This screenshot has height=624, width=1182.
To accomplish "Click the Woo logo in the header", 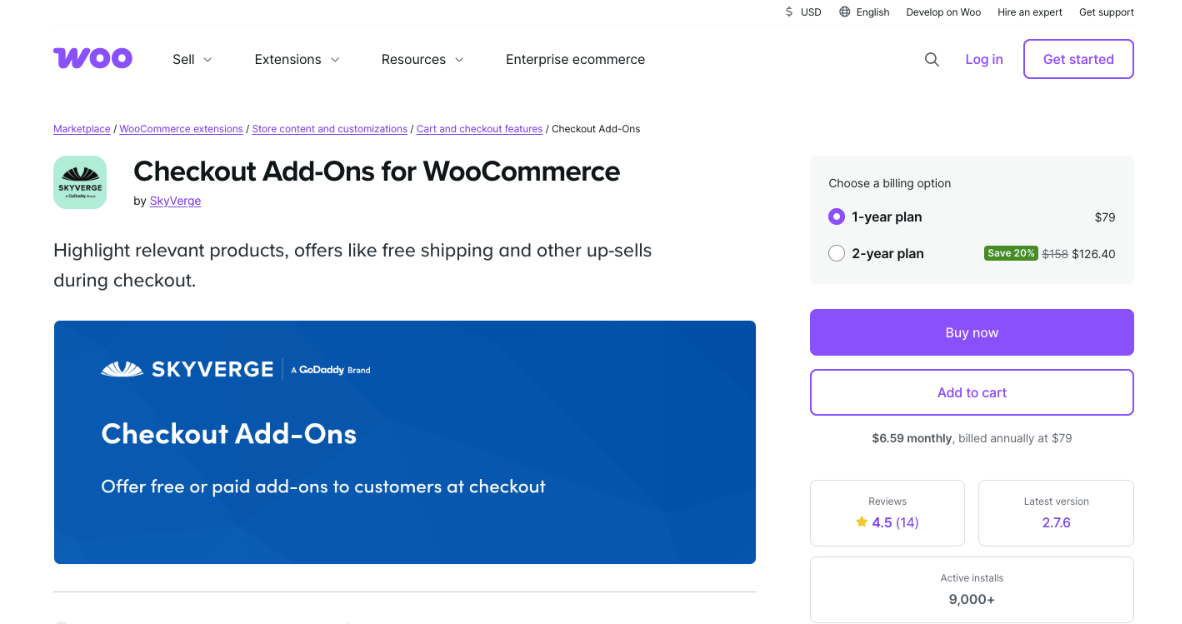I will (92, 58).
